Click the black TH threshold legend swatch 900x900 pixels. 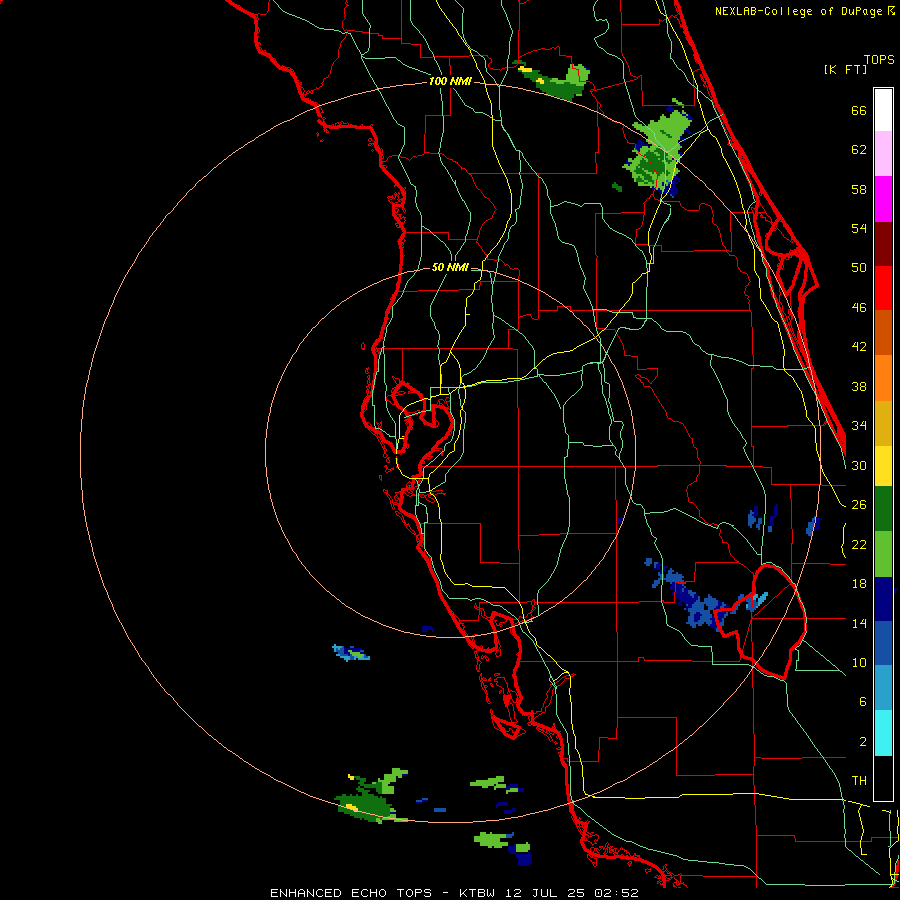883,778
